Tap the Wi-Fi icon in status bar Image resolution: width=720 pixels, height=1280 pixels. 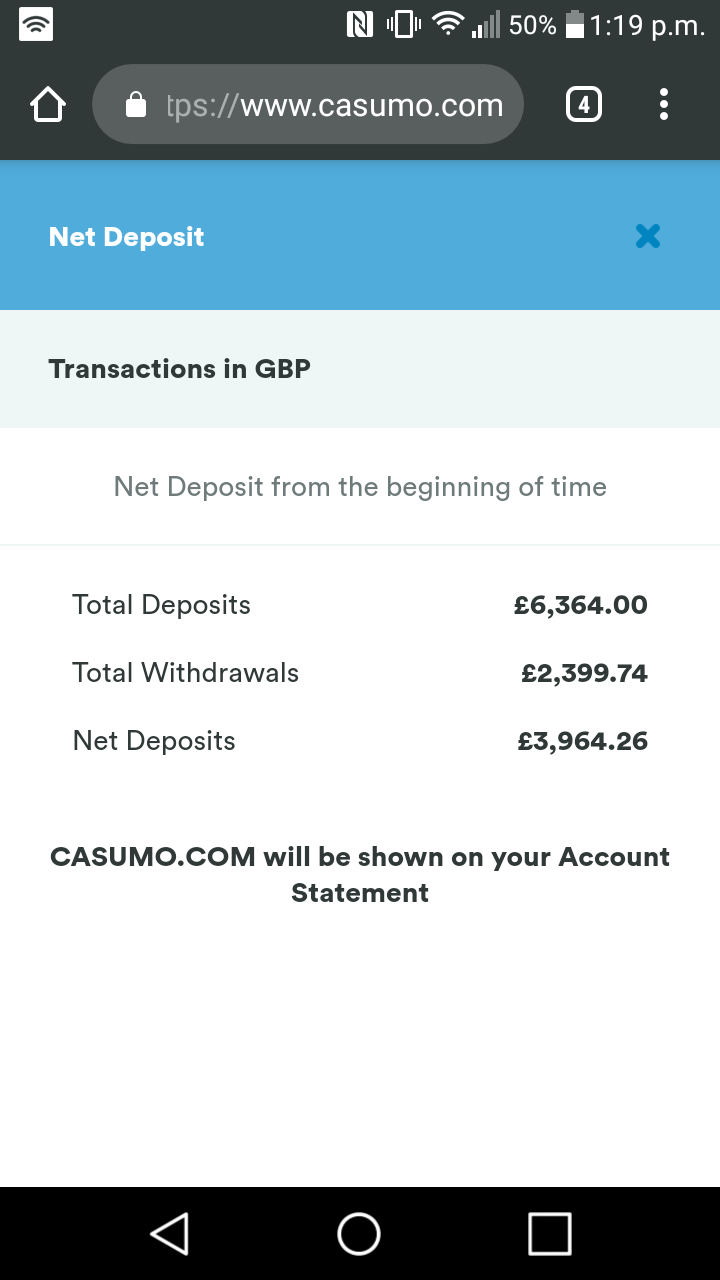pos(451,25)
